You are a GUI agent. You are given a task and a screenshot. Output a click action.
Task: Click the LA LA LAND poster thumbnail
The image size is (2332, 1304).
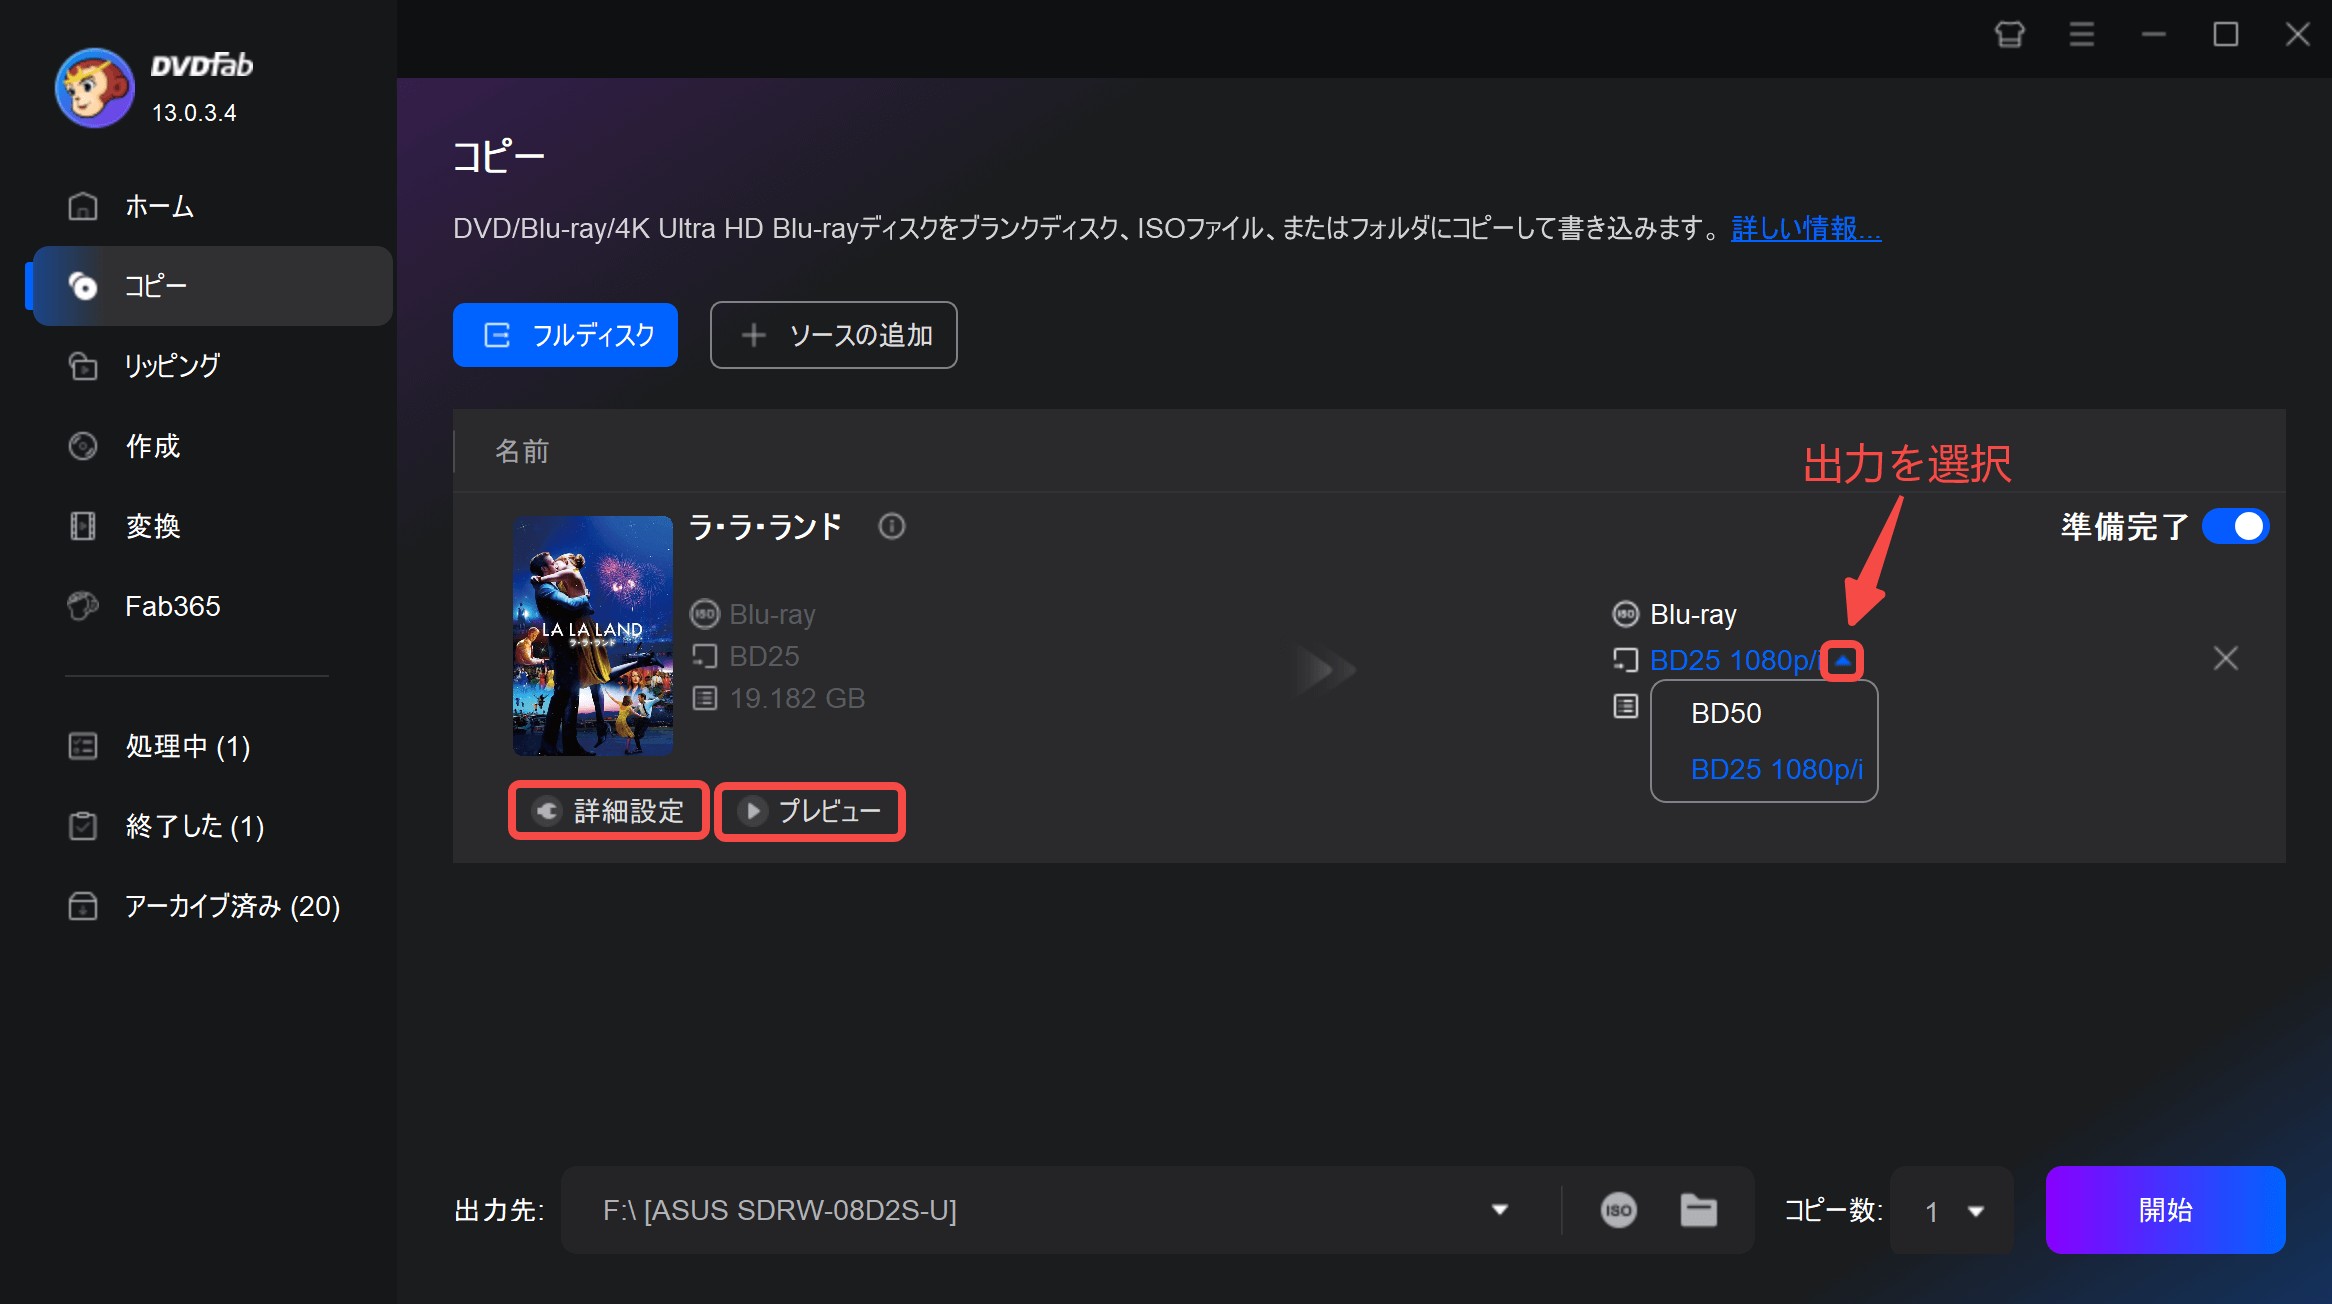click(x=593, y=636)
